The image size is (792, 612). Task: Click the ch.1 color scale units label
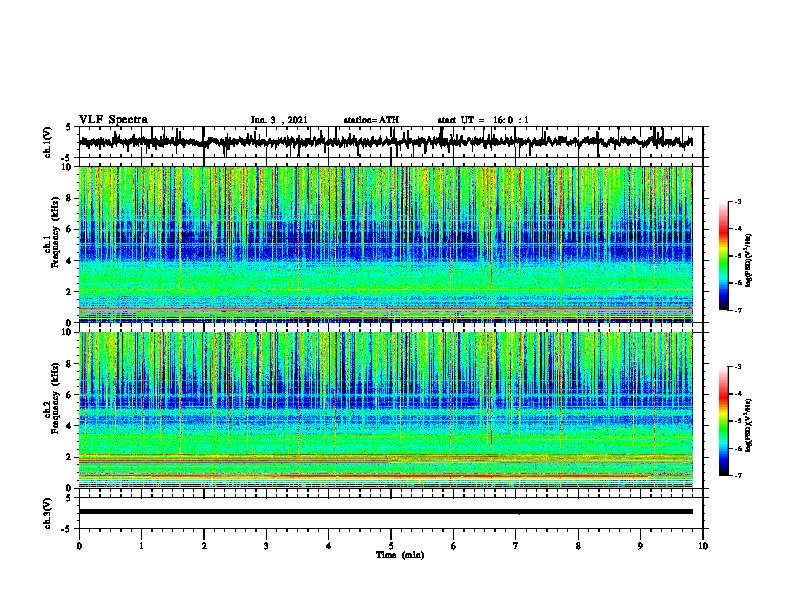pos(749,261)
